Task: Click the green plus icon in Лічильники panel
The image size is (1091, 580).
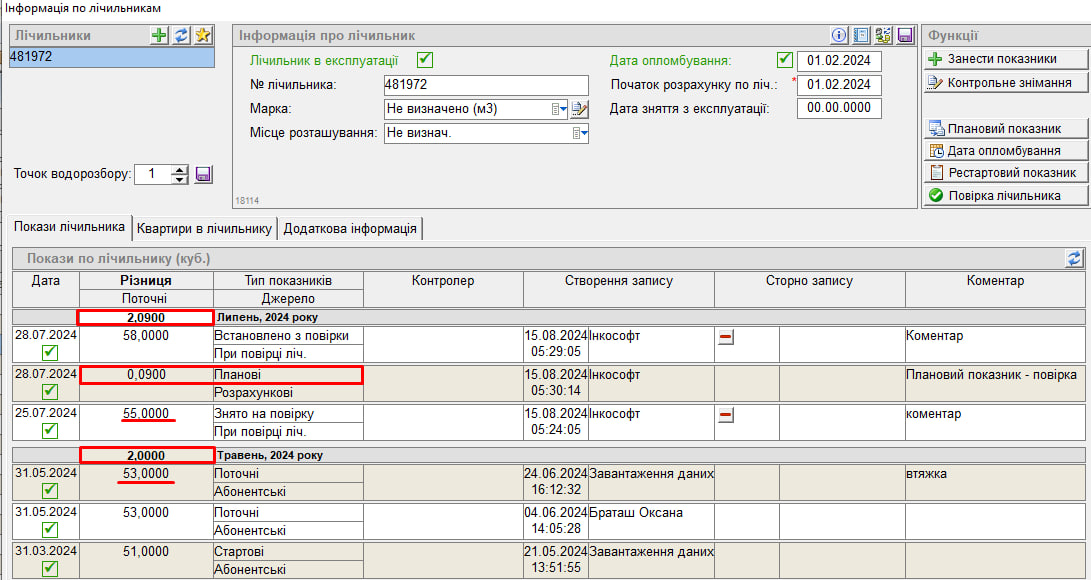Action: (159, 35)
